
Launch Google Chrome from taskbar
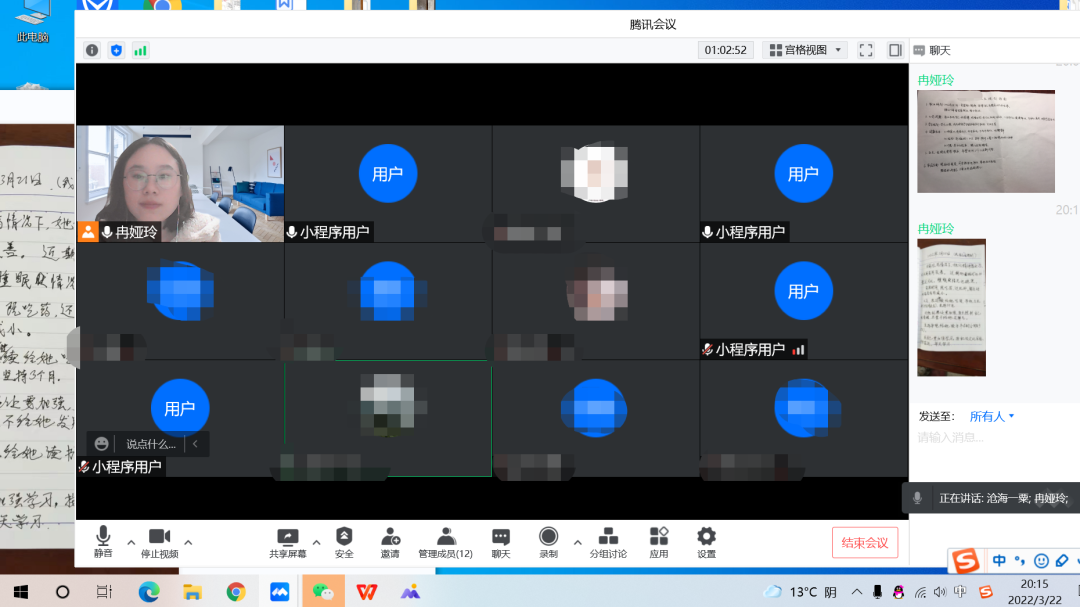tap(236, 592)
